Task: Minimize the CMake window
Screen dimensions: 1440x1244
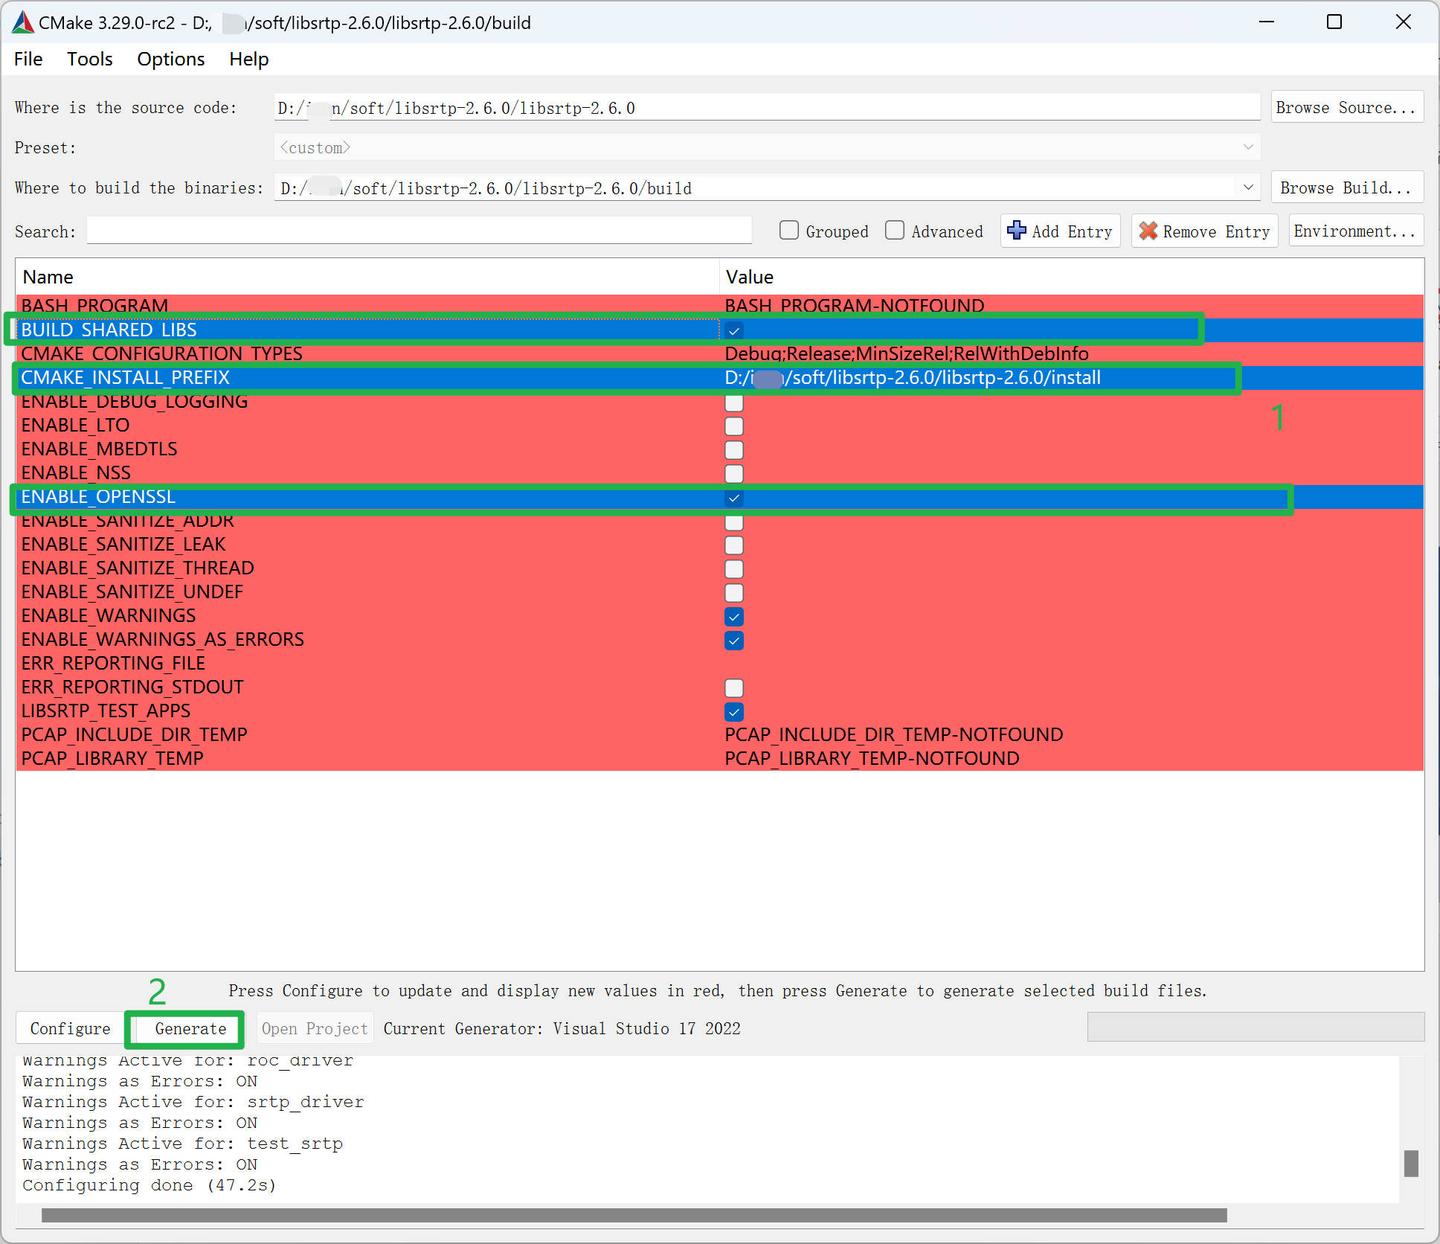Action: coord(1266,22)
